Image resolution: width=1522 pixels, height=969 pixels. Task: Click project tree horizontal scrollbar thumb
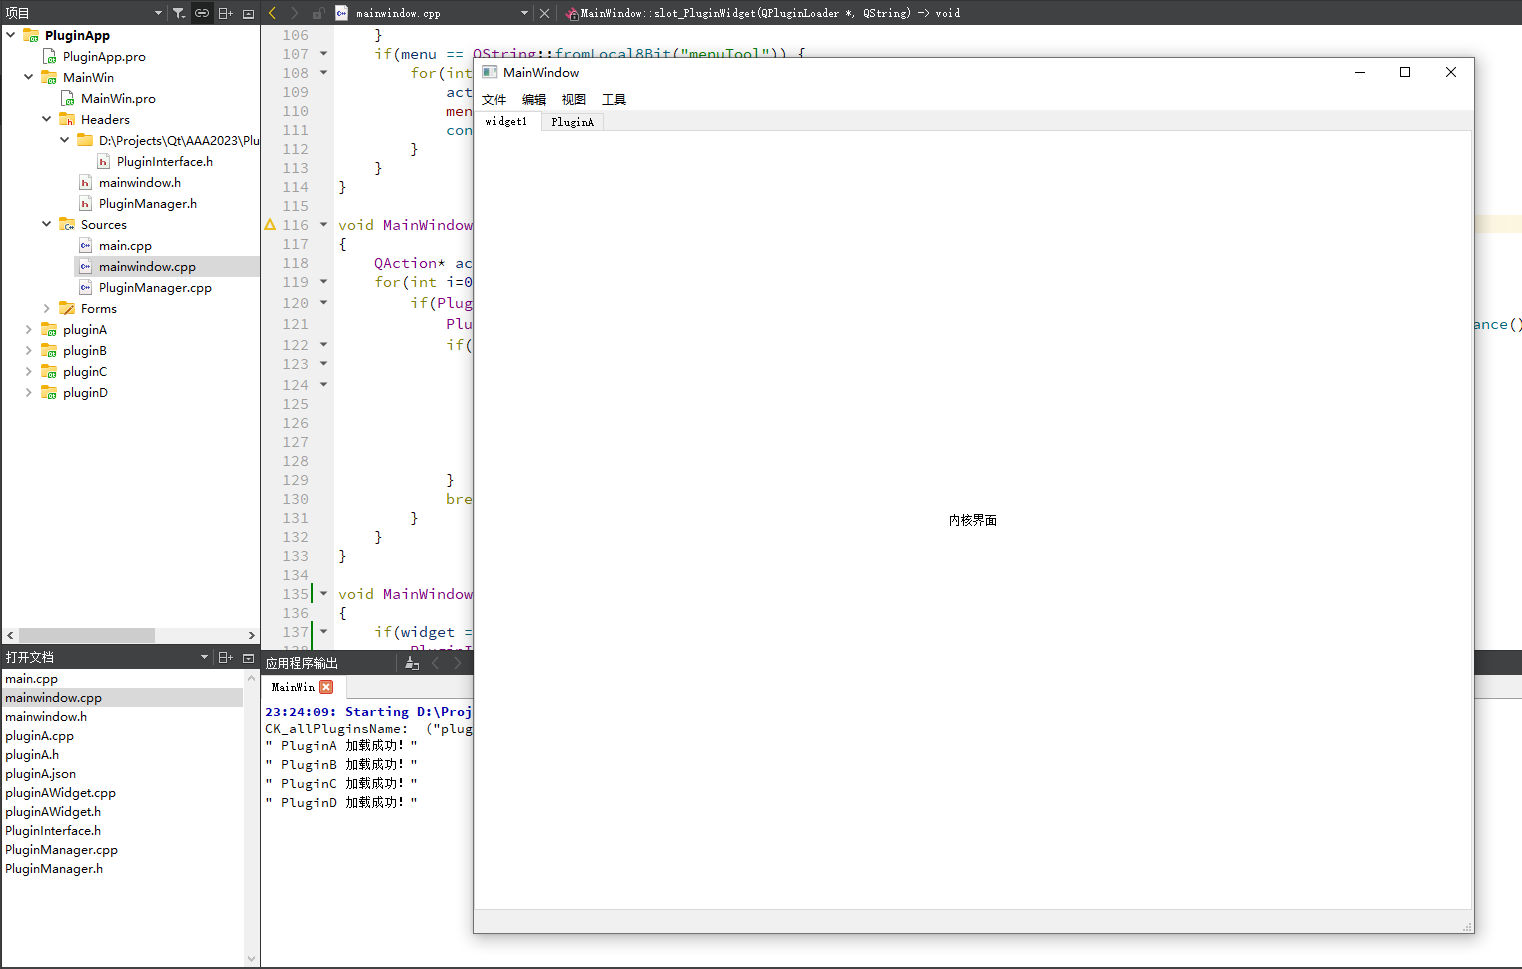87,635
